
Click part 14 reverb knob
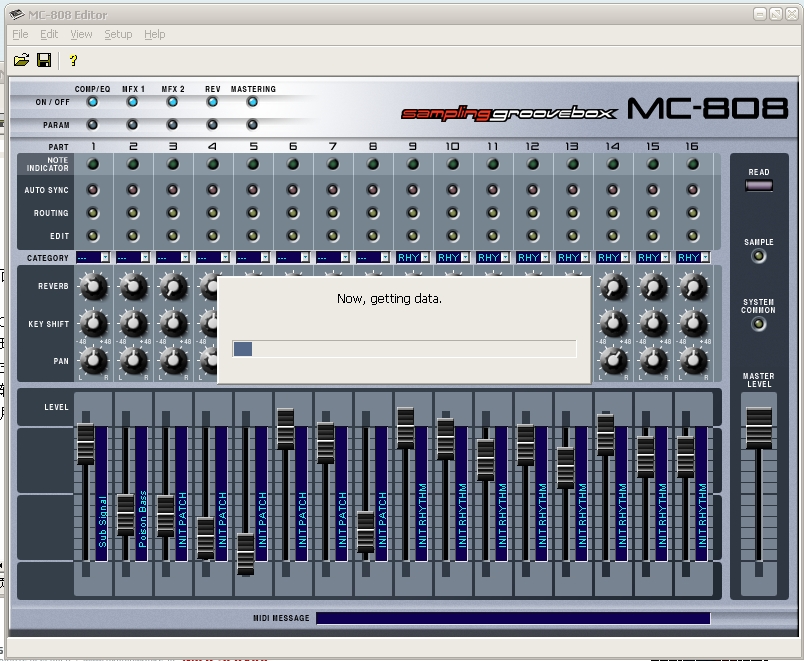click(613, 287)
